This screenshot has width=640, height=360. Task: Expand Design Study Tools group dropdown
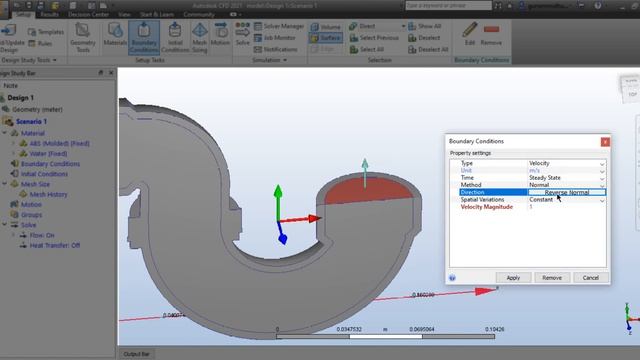[54, 60]
